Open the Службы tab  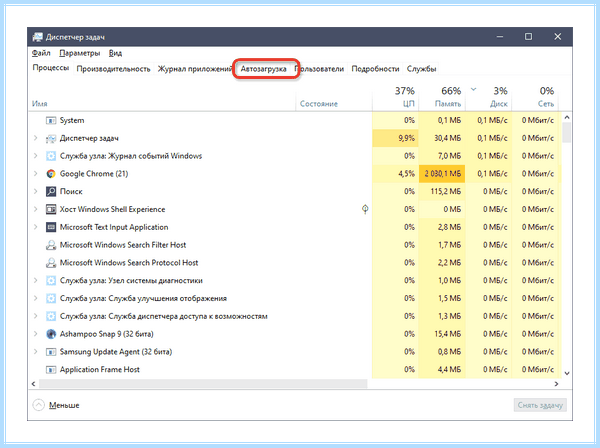[421, 69]
